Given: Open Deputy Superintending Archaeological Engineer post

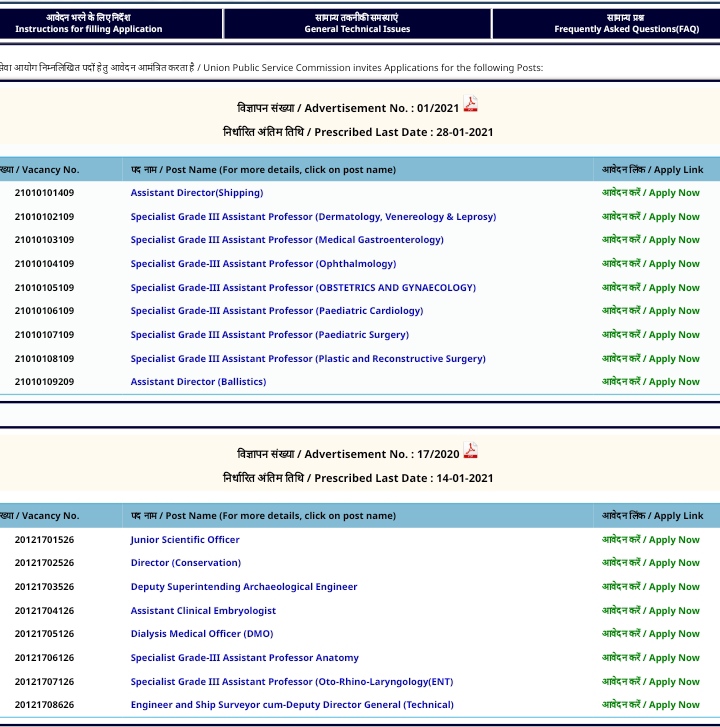Looking at the screenshot, I should (244, 587).
